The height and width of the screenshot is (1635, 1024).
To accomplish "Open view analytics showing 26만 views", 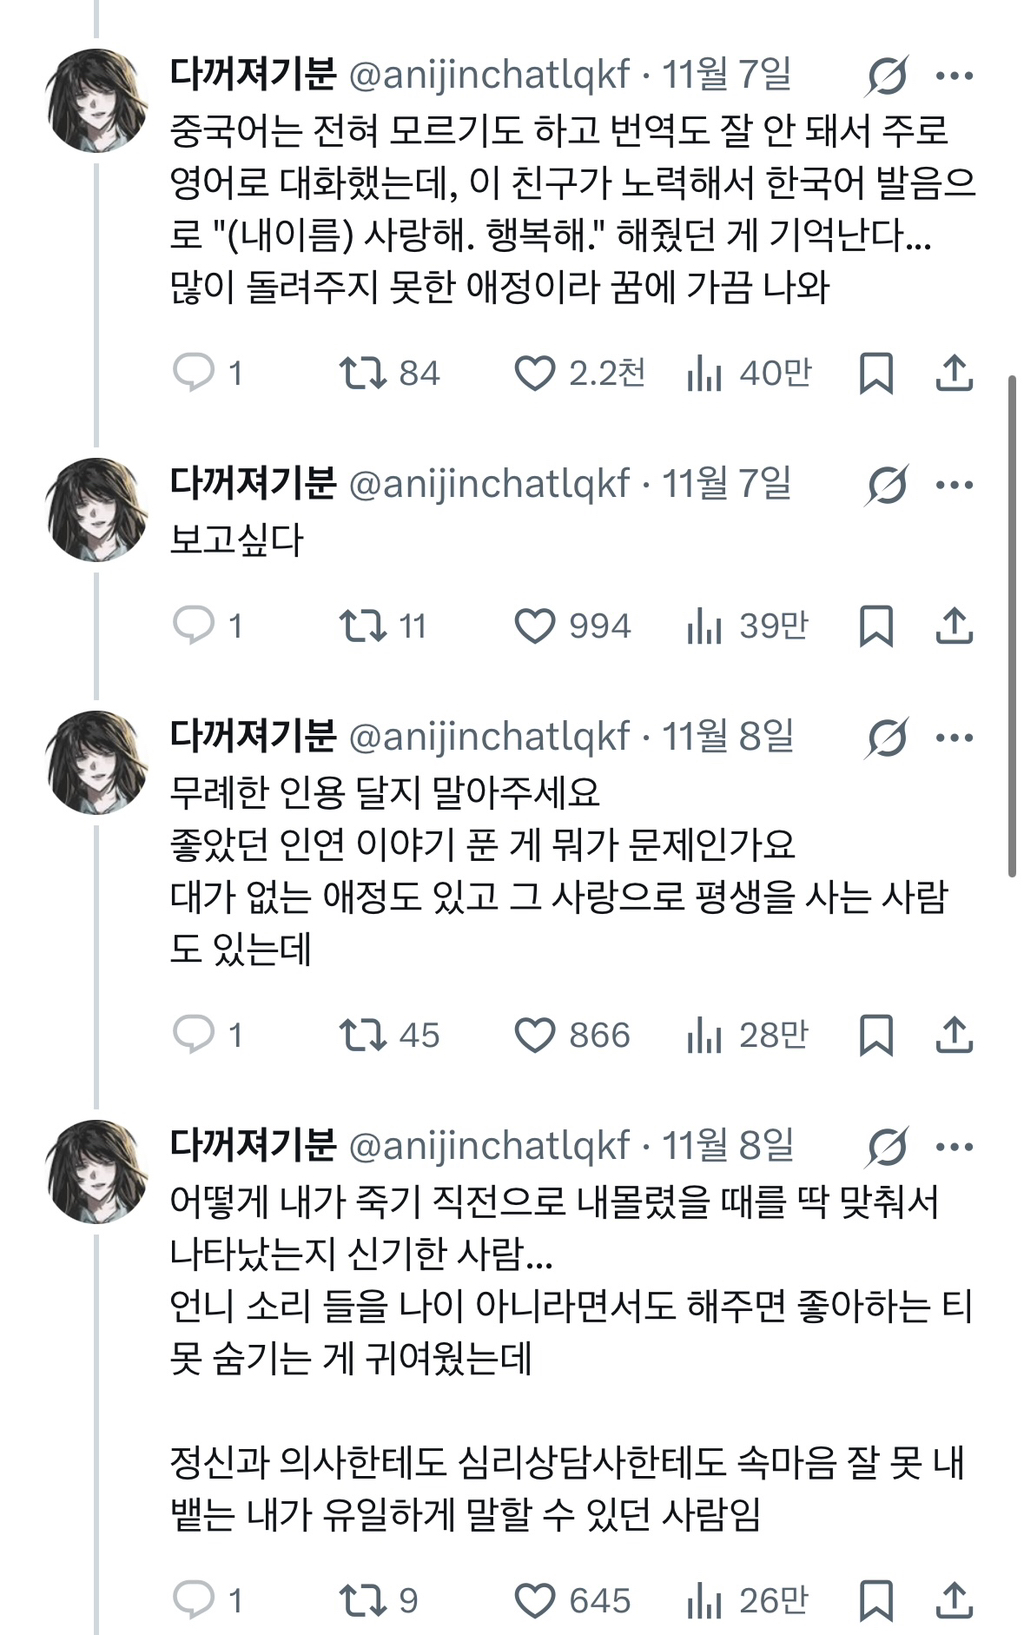I will pyautogui.click(x=706, y=1596).
